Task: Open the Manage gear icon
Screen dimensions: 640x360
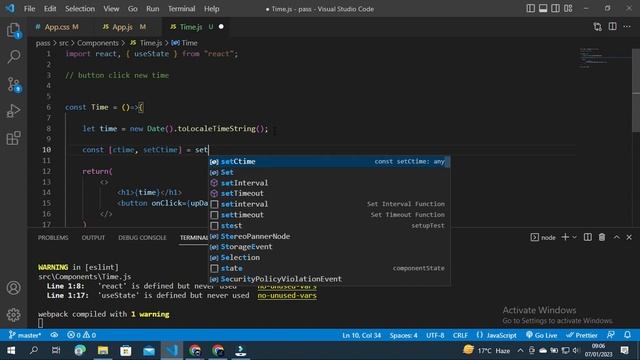Action: [x=13, y=315]
